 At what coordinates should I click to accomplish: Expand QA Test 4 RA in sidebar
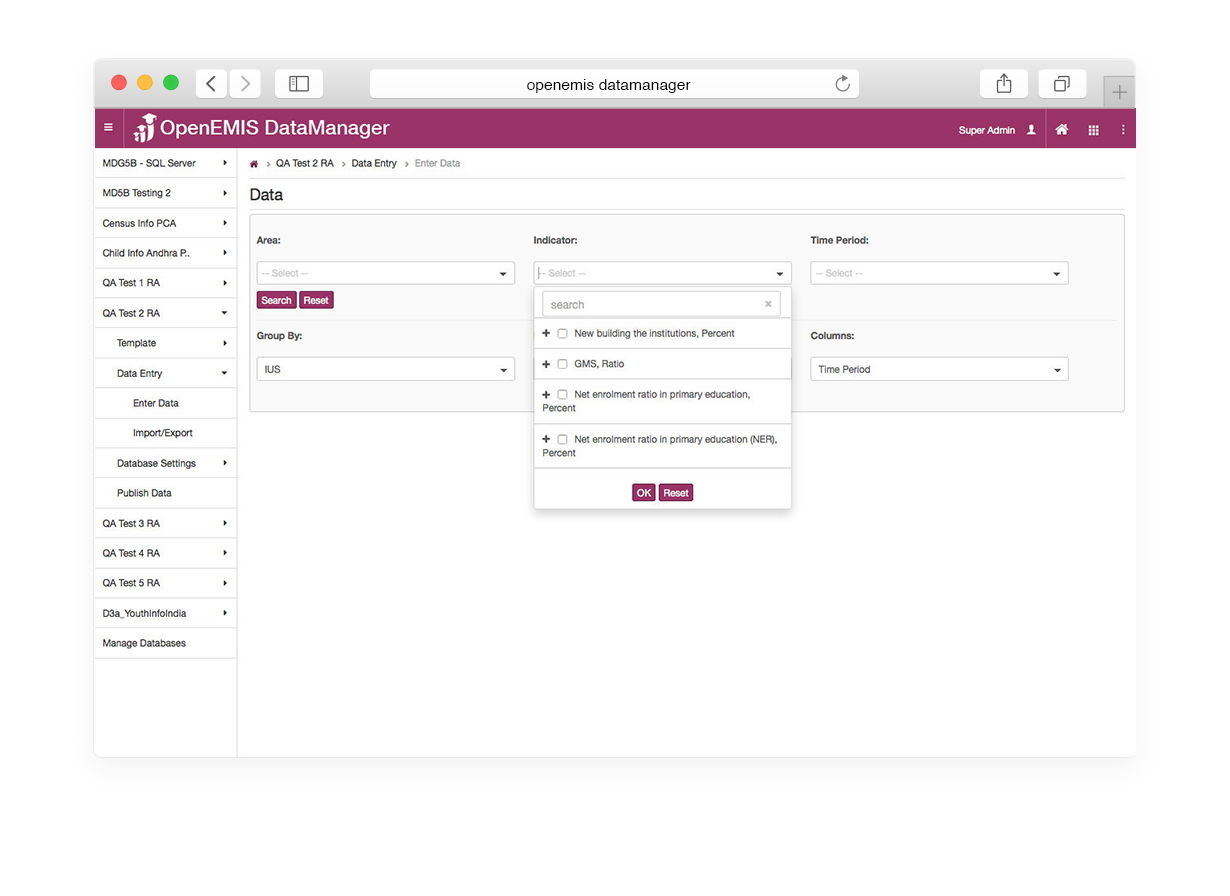coord(165,553)
